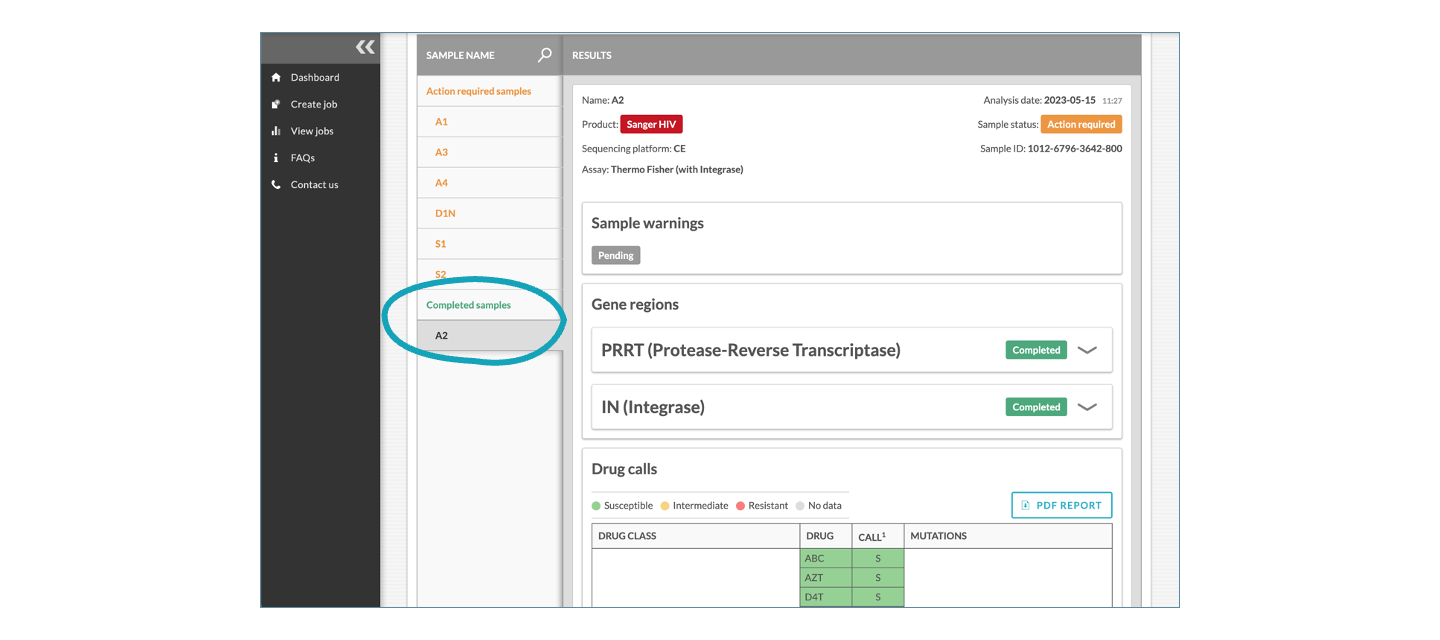Select sample A3 in the list

coord(488,152)
